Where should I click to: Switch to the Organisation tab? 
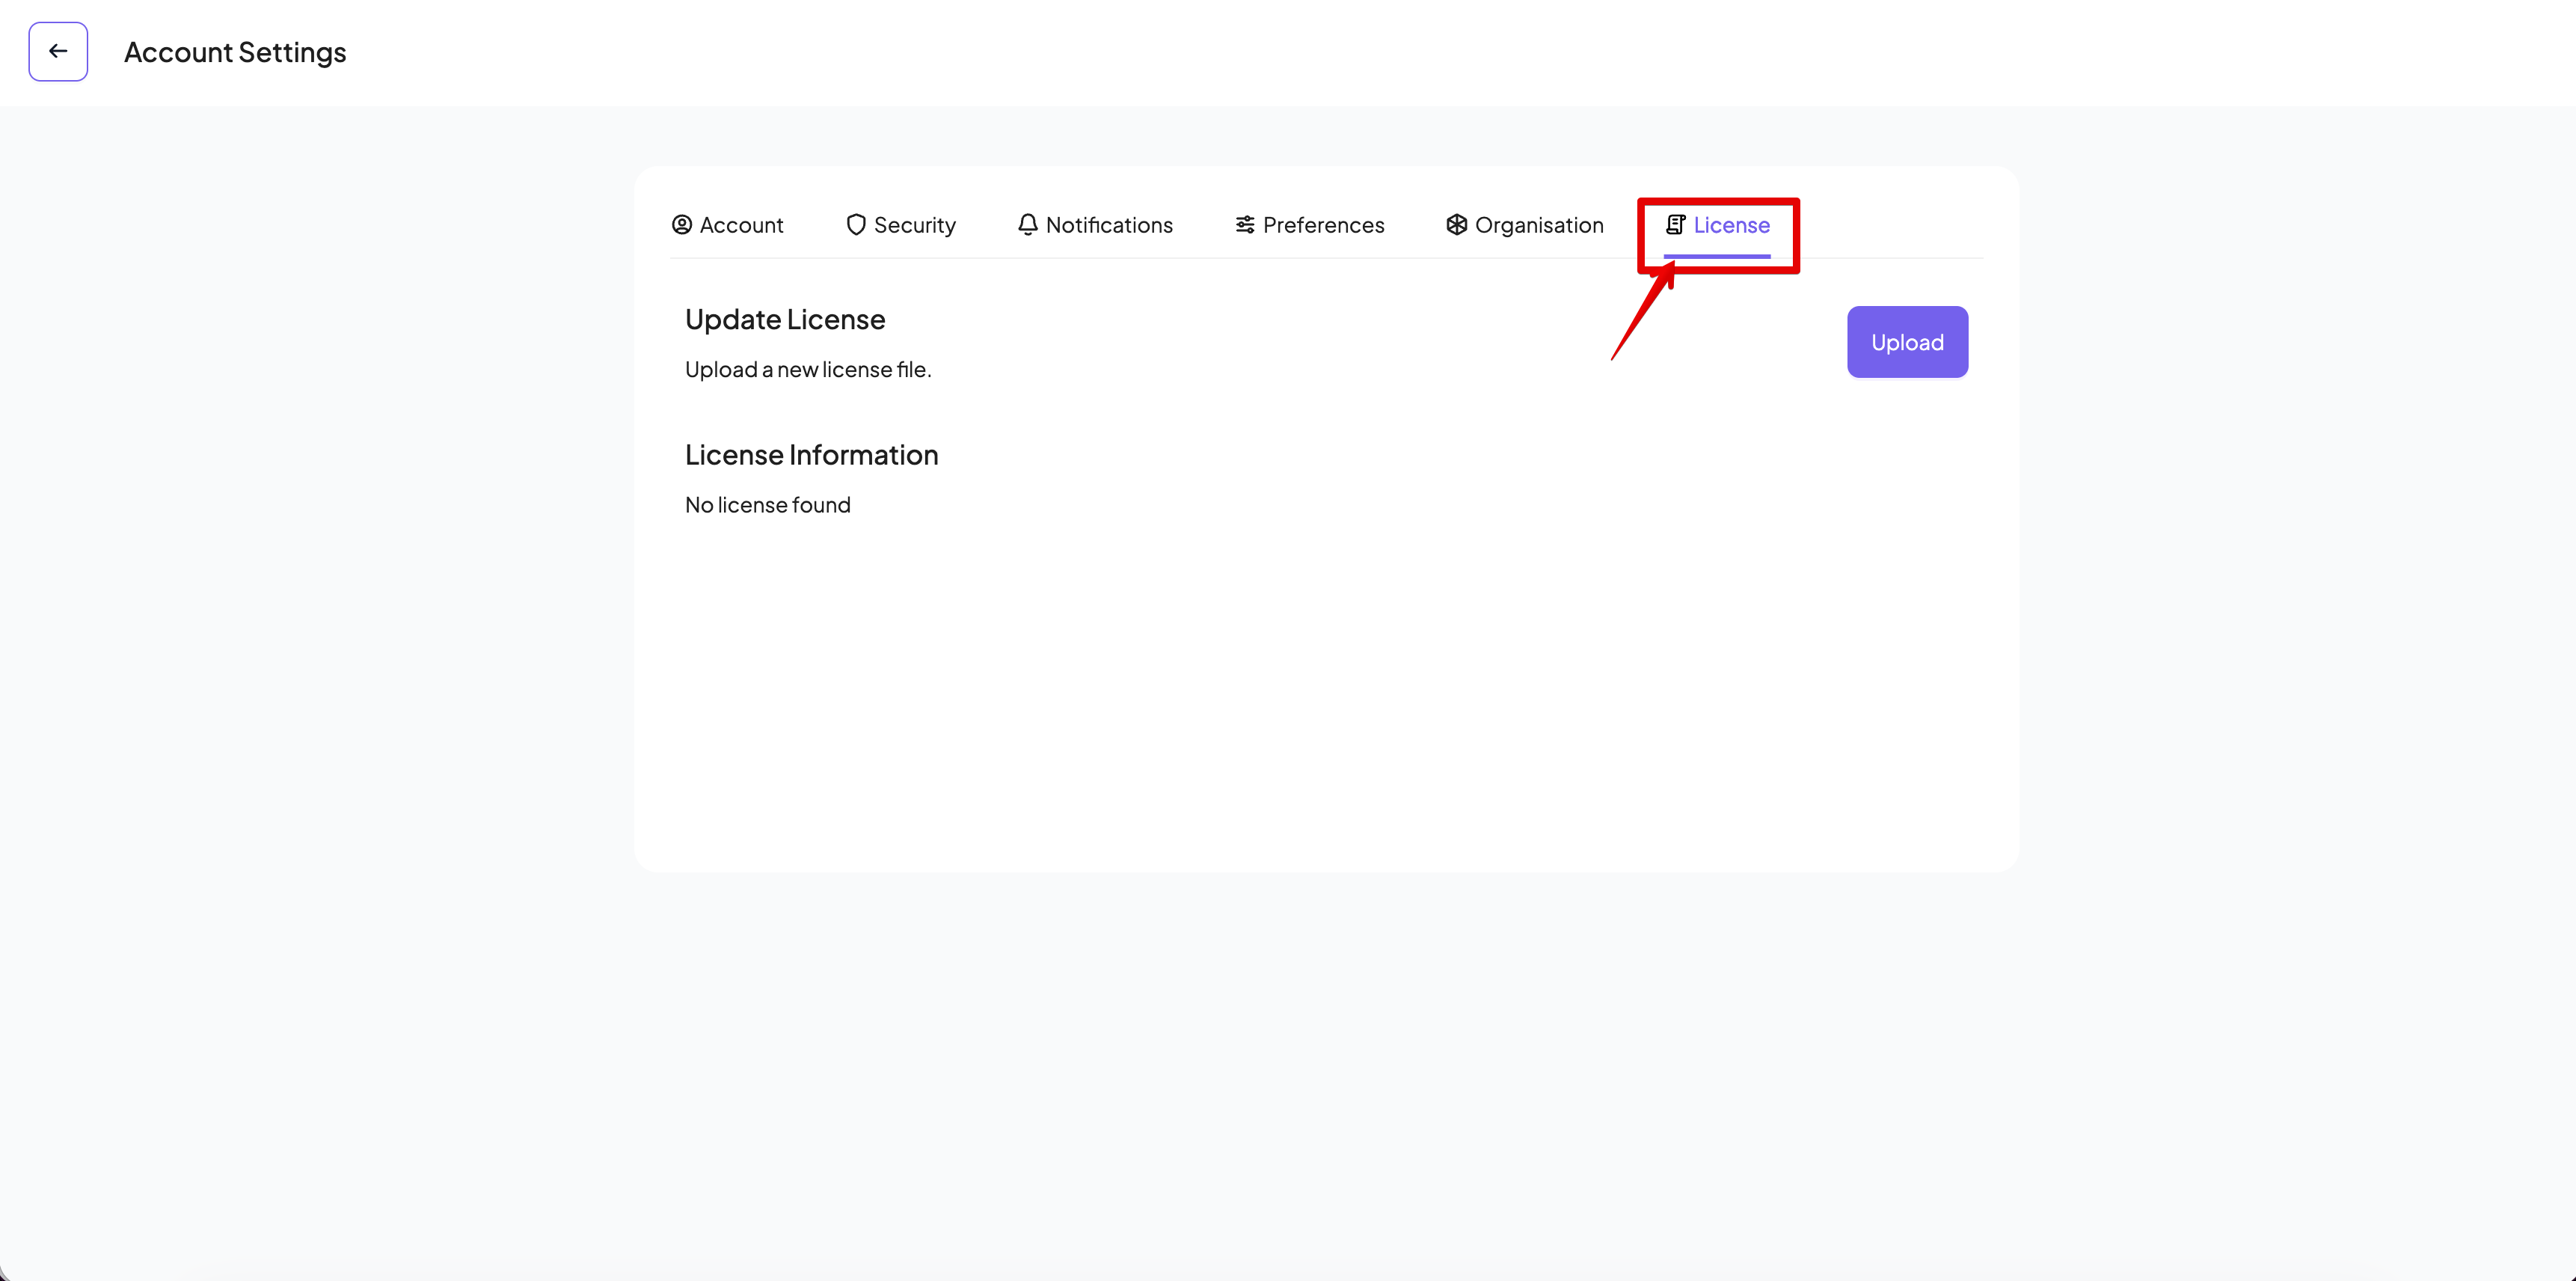1539,225
